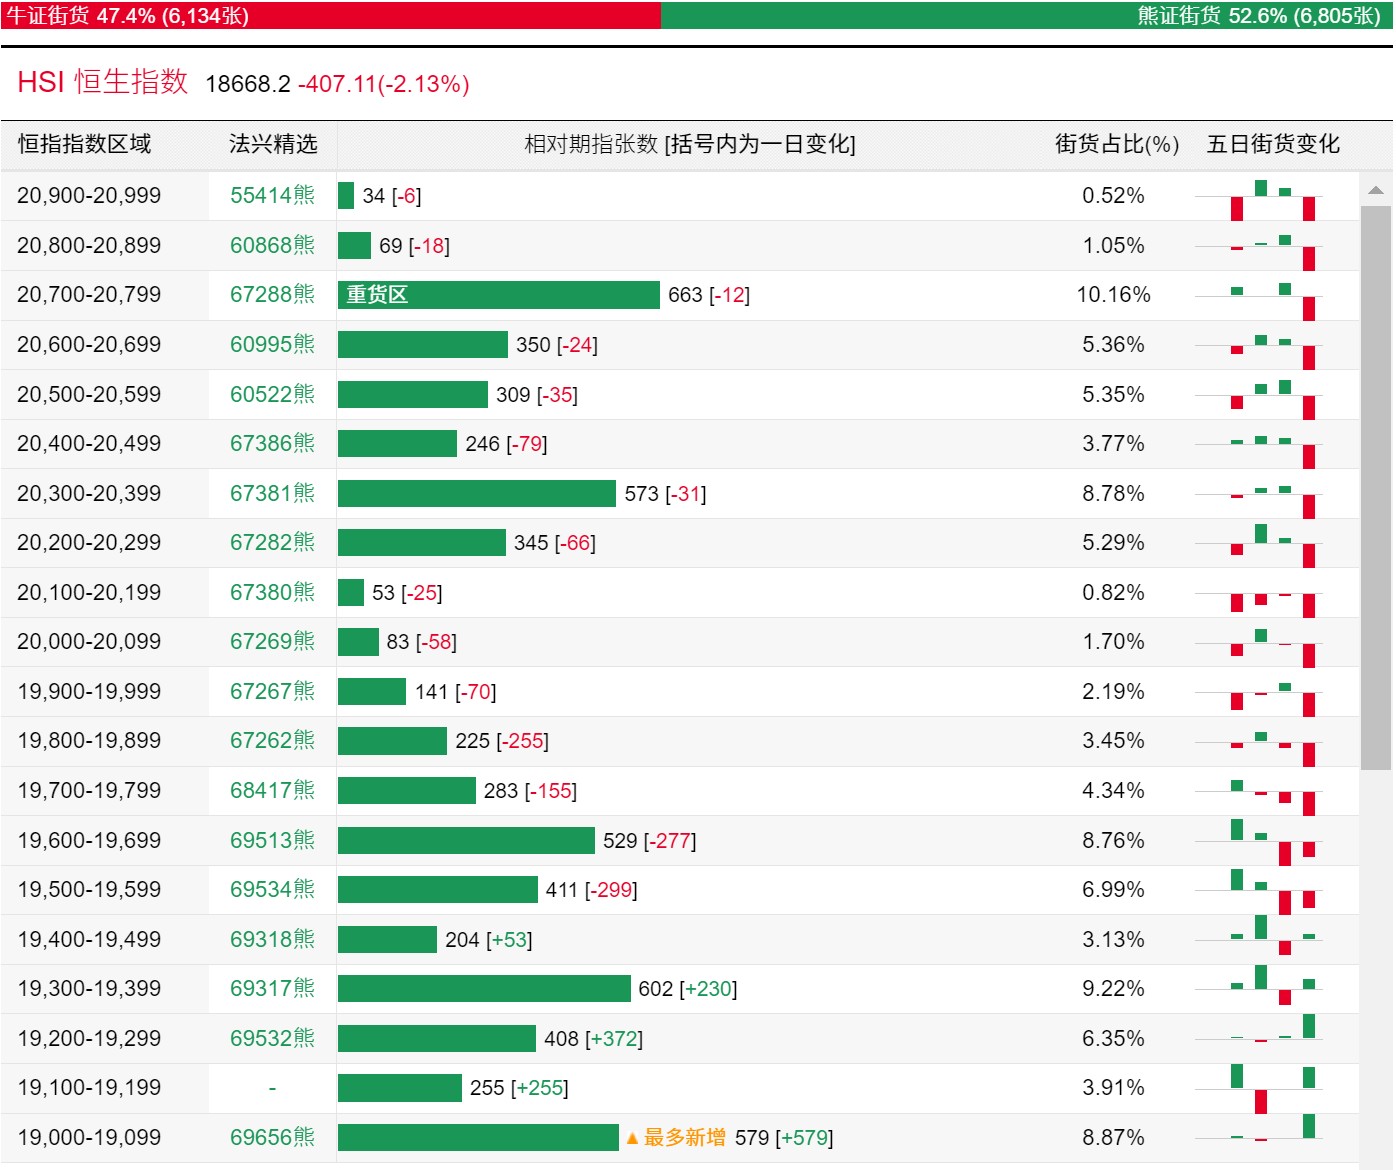
Task: Click the HSI 恒生指数 heading
Action: coord(103,82)
